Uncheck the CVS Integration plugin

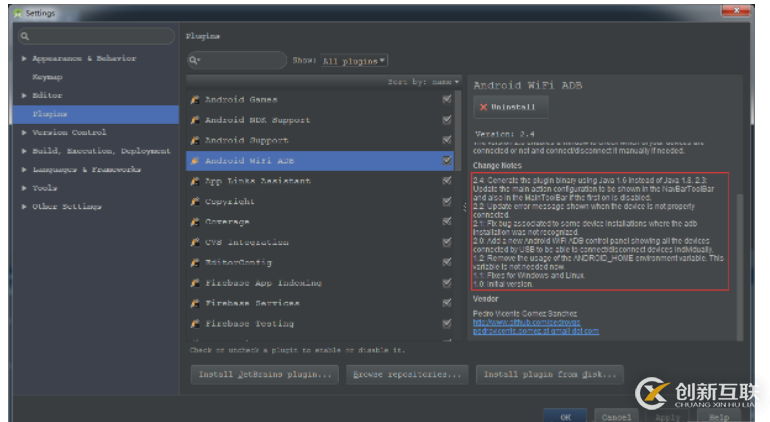(x=447, y=242)
